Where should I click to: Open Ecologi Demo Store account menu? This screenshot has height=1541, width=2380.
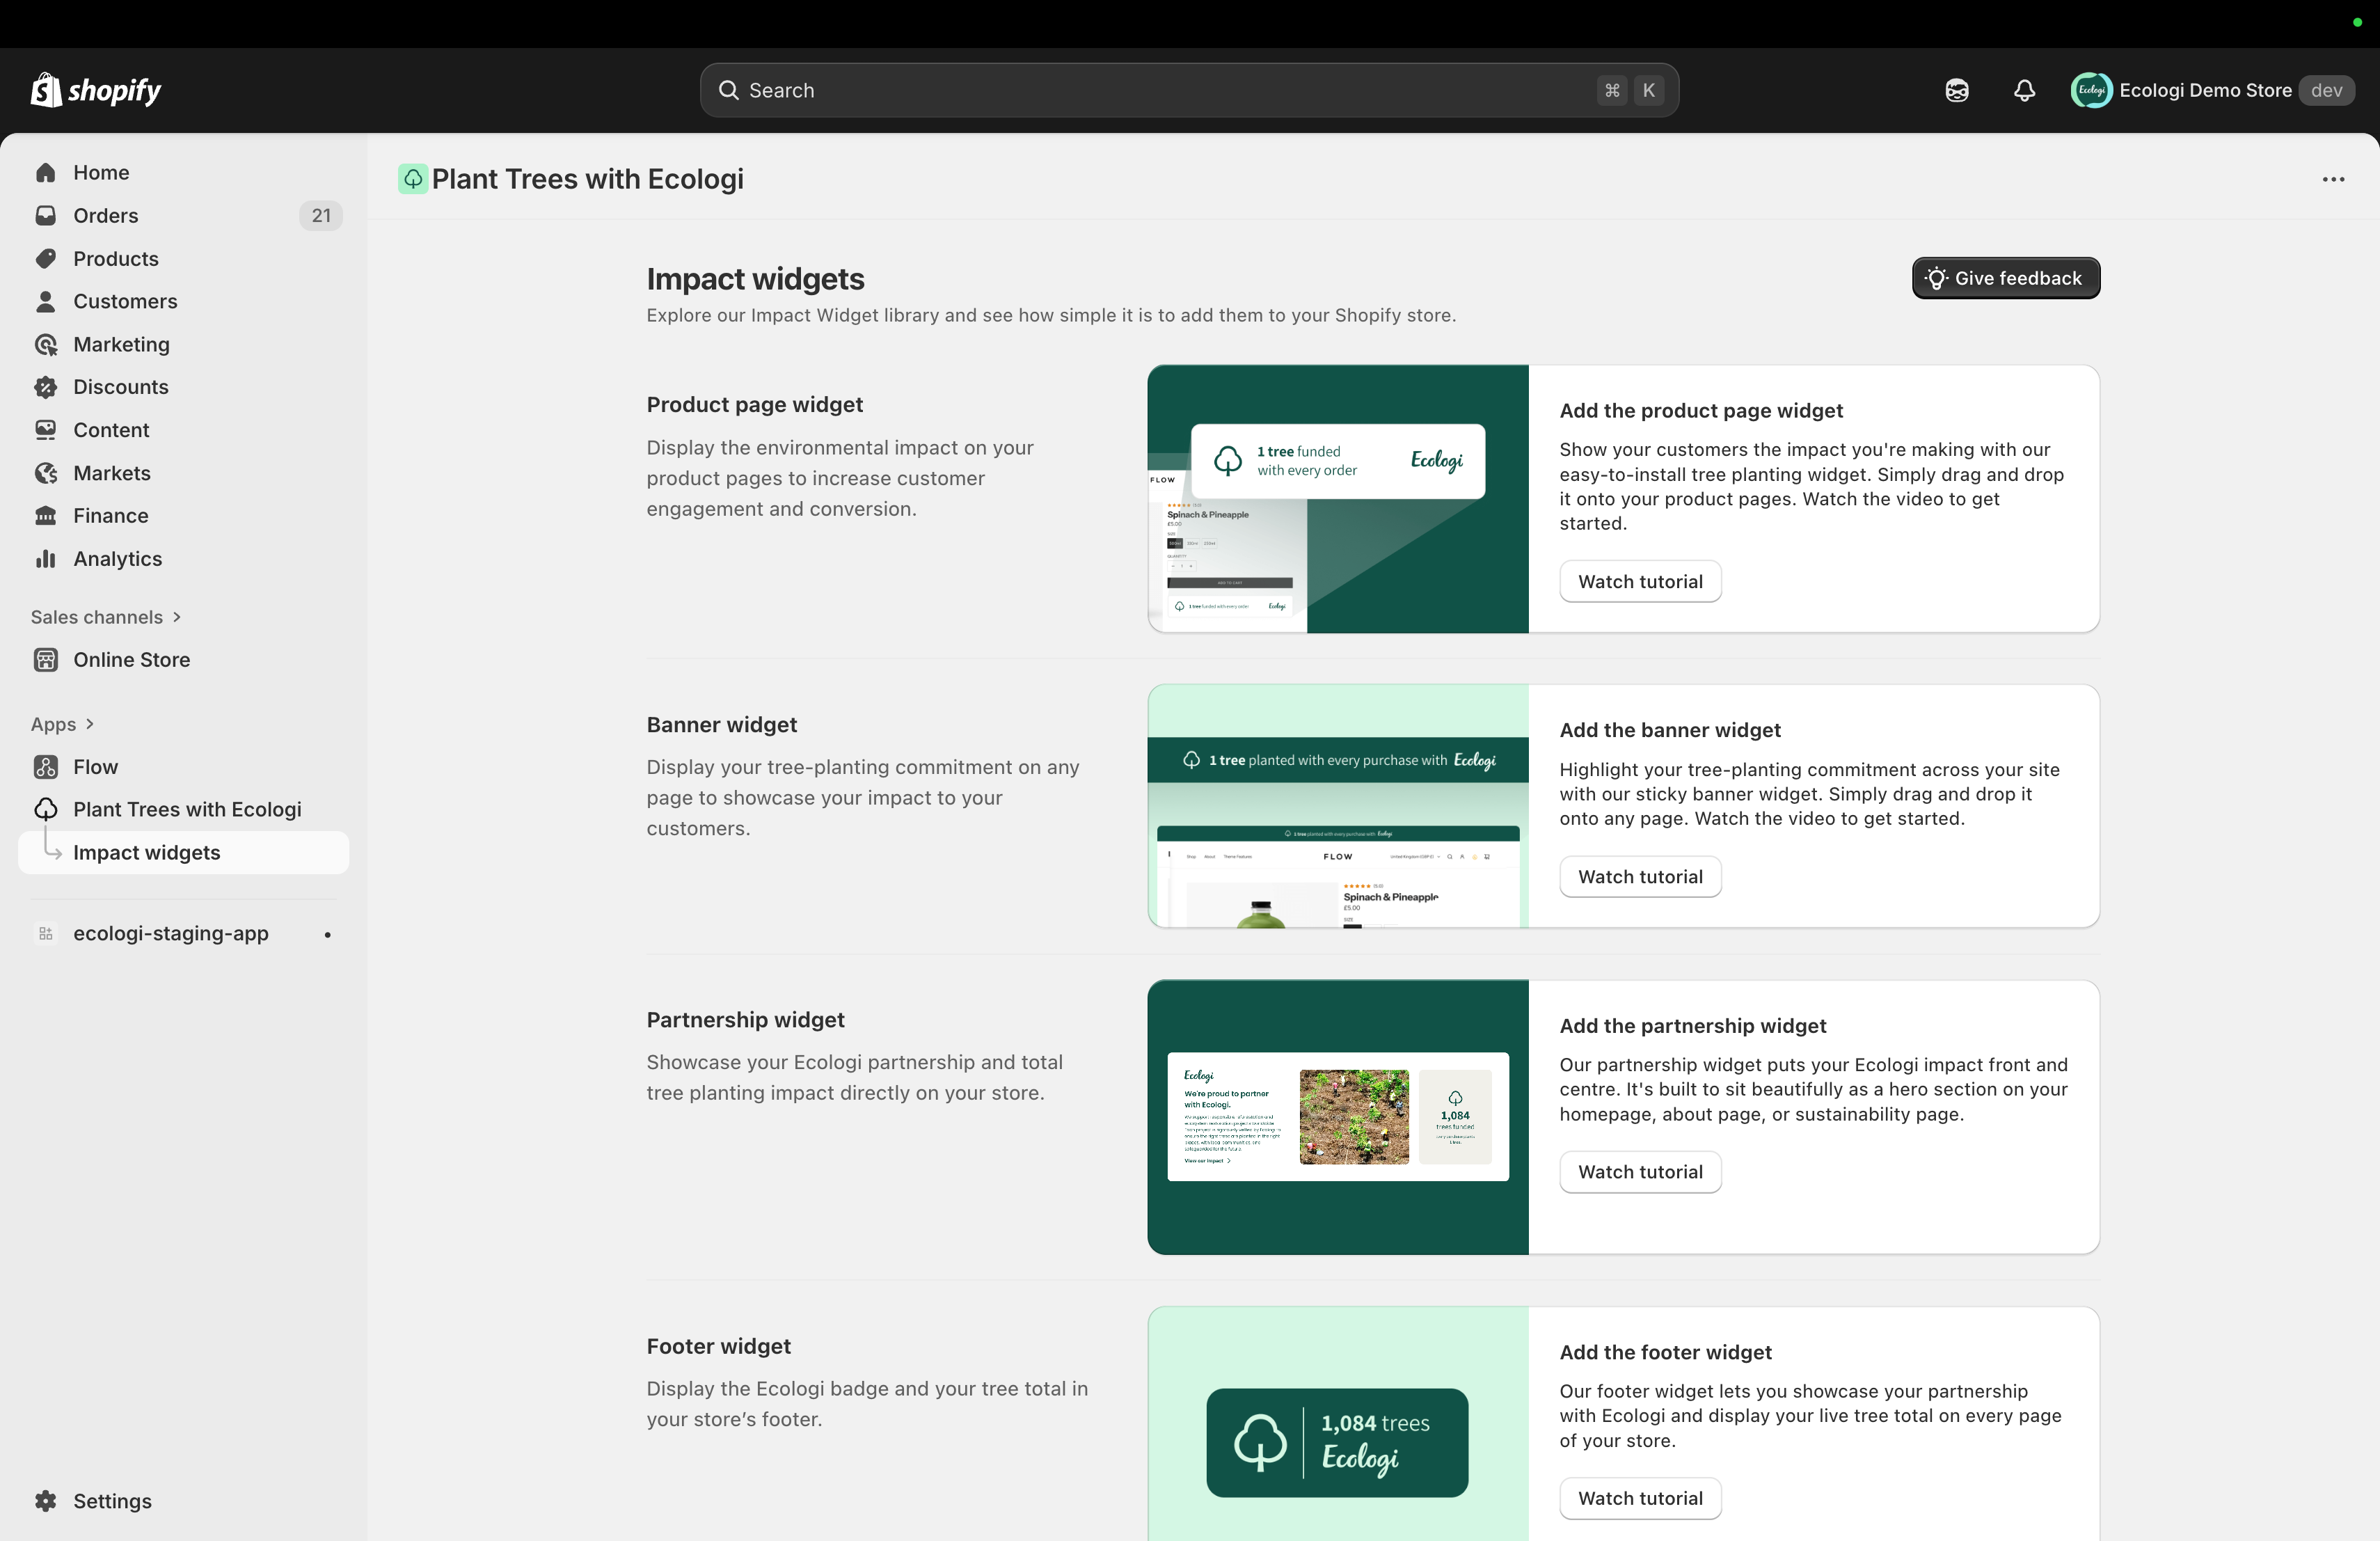click(2211, 90)
